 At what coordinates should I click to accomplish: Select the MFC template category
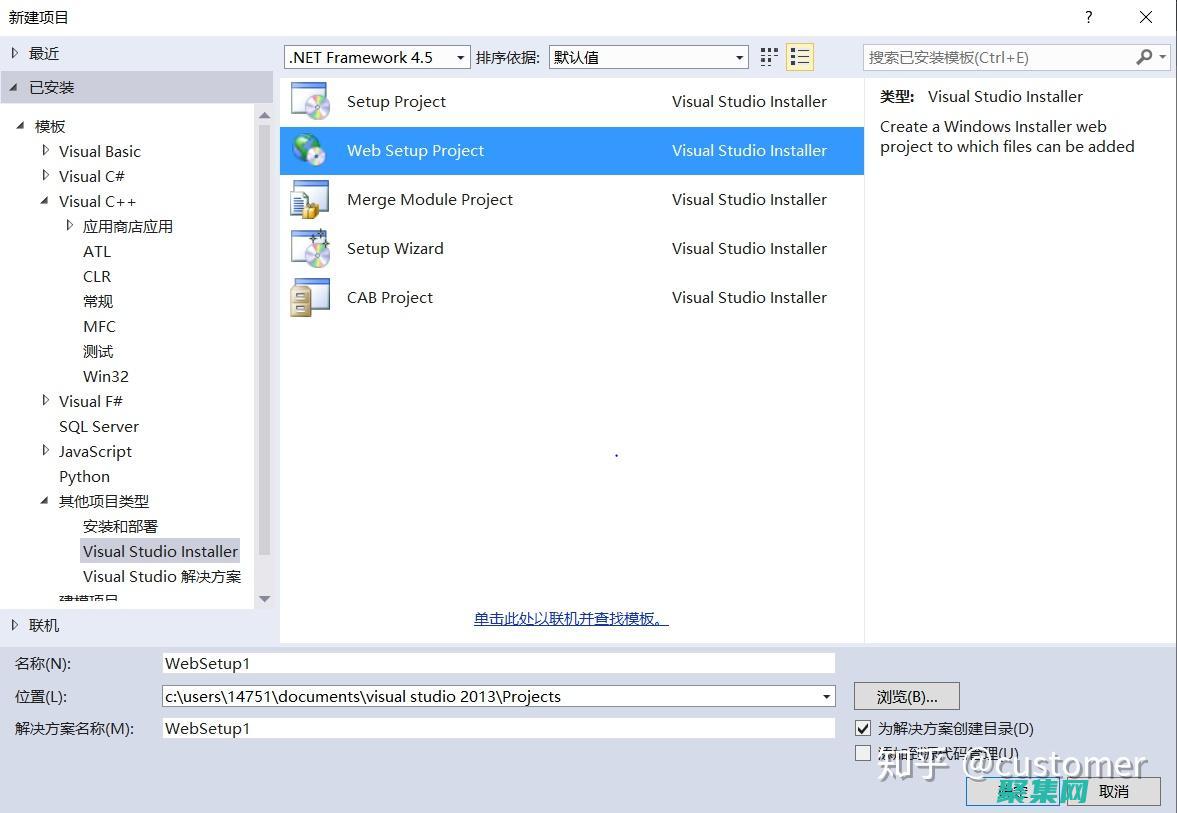click(99, 326)
